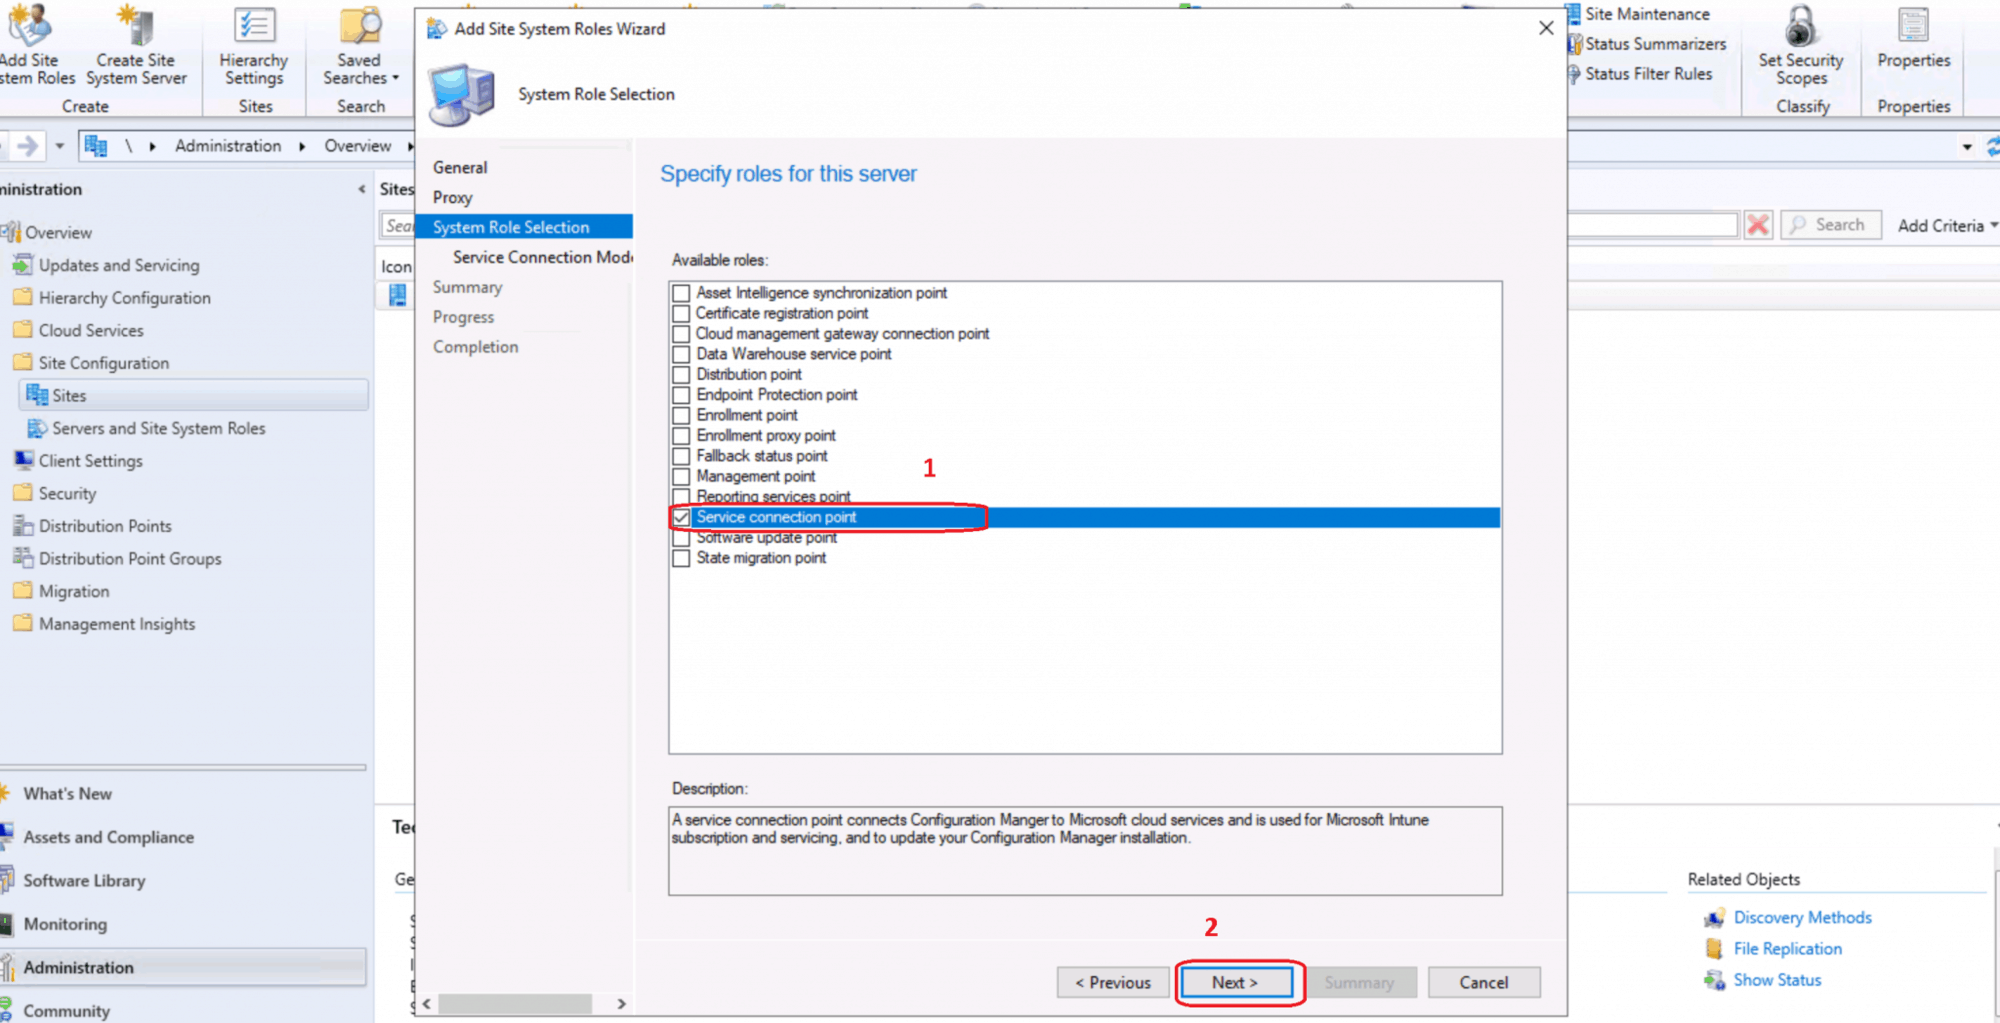The image size is (2000, 1023).
Task: Click the Set Security Scopes lock icon
Action: coord(1801,28)
